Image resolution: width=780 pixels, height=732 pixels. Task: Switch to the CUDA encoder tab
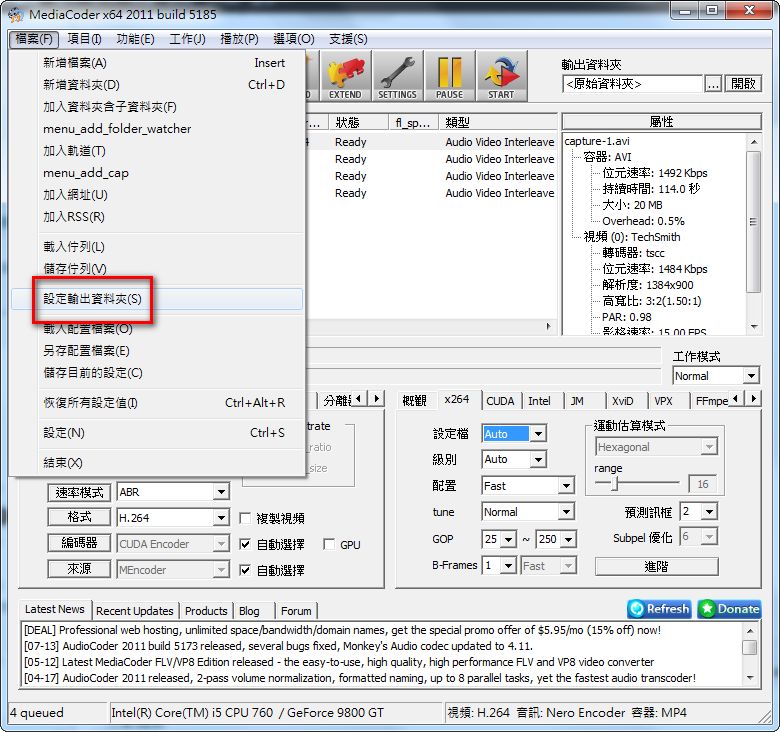coord(500,401)
